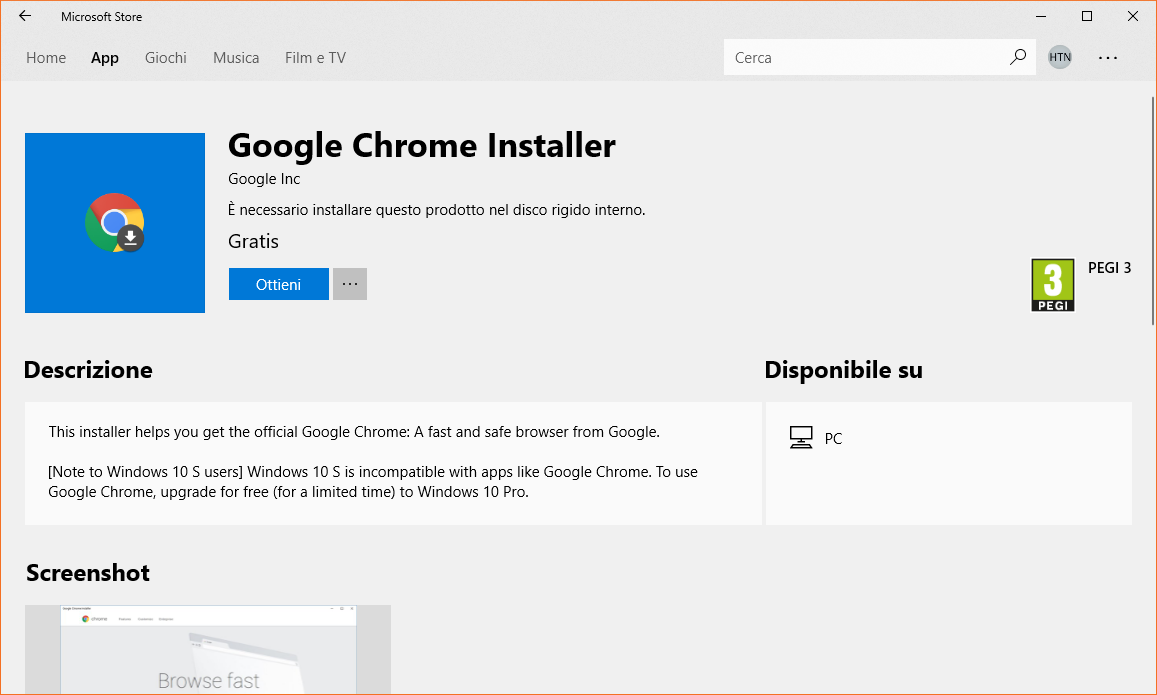Screen dimensions: 1157x695
Task: Click the Ottieni button to get the app
Action: [278, 284]
